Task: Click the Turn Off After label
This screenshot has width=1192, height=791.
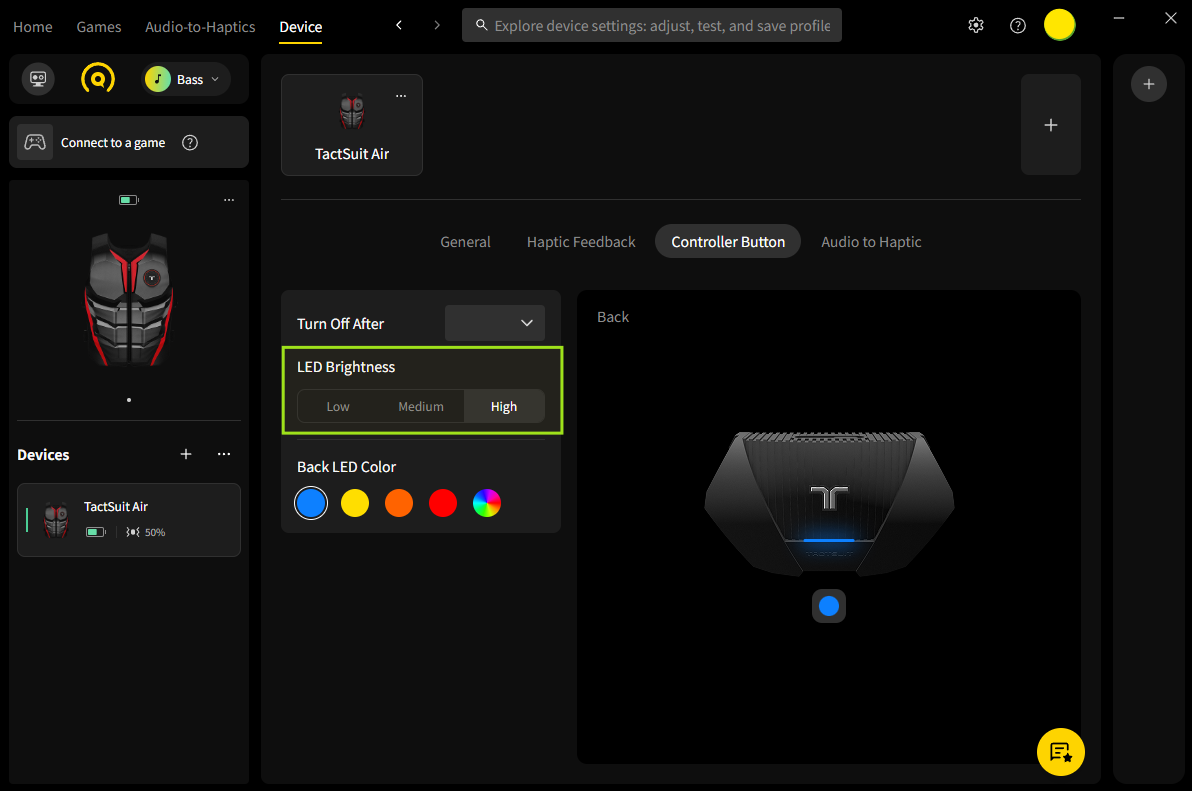Action: 341,324
